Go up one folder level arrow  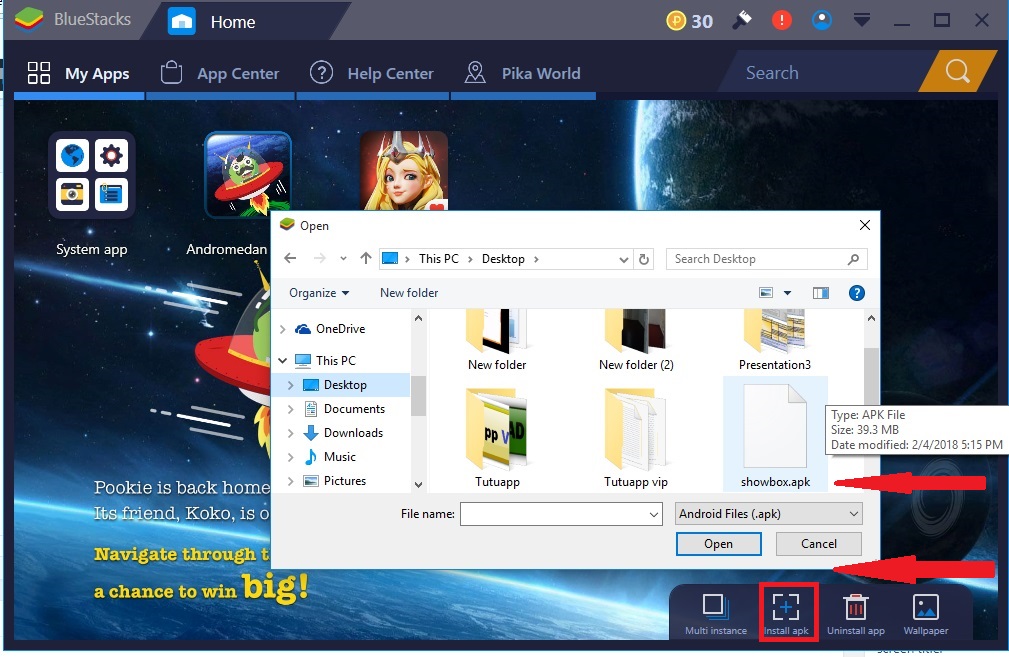click(x=366, y=259)
